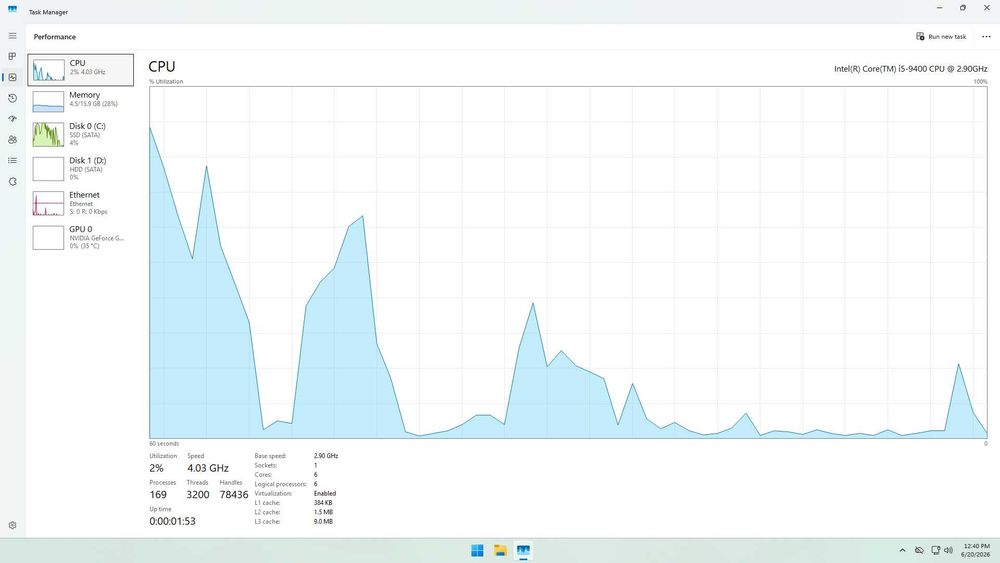
Task: Minimize the Task Manager window
Action: (x=939, y=8)
